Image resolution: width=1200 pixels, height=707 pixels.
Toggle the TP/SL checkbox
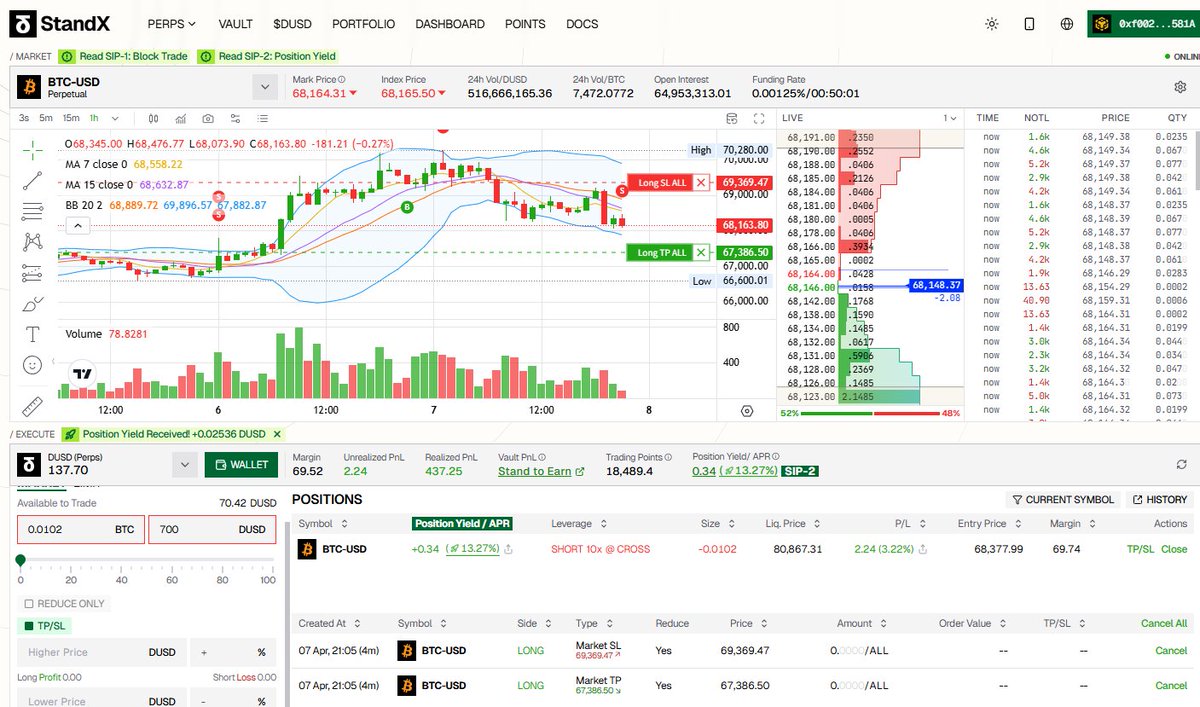point(28,626)
